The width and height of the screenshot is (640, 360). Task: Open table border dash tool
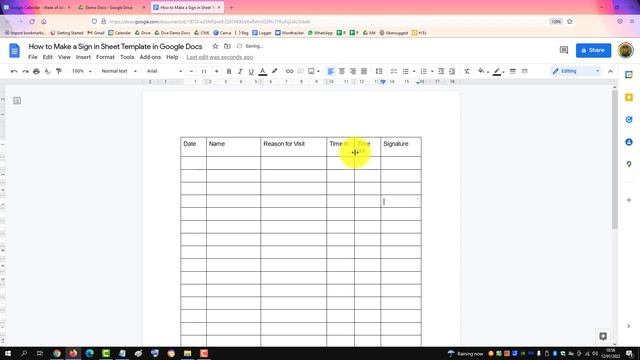coord(525,71)
